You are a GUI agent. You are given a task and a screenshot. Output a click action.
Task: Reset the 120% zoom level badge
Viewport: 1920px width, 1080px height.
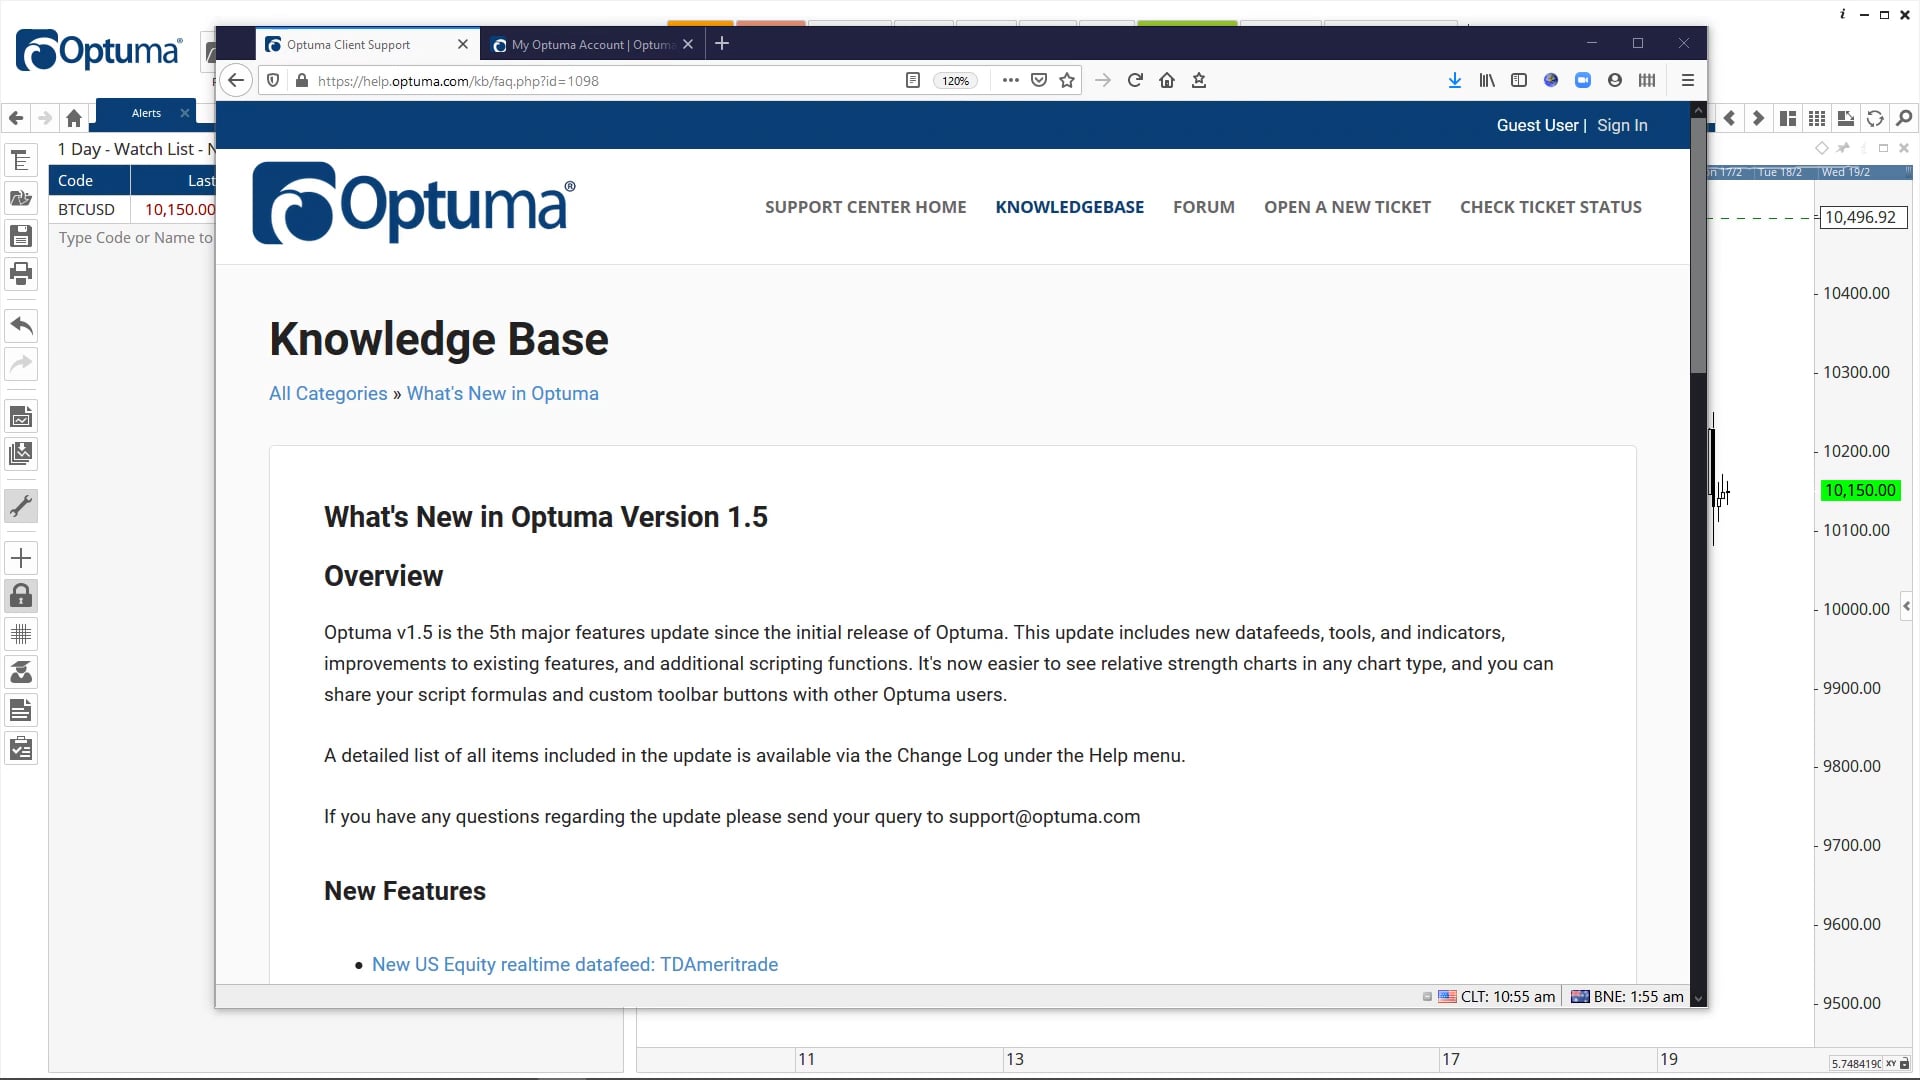pos(955,81)
